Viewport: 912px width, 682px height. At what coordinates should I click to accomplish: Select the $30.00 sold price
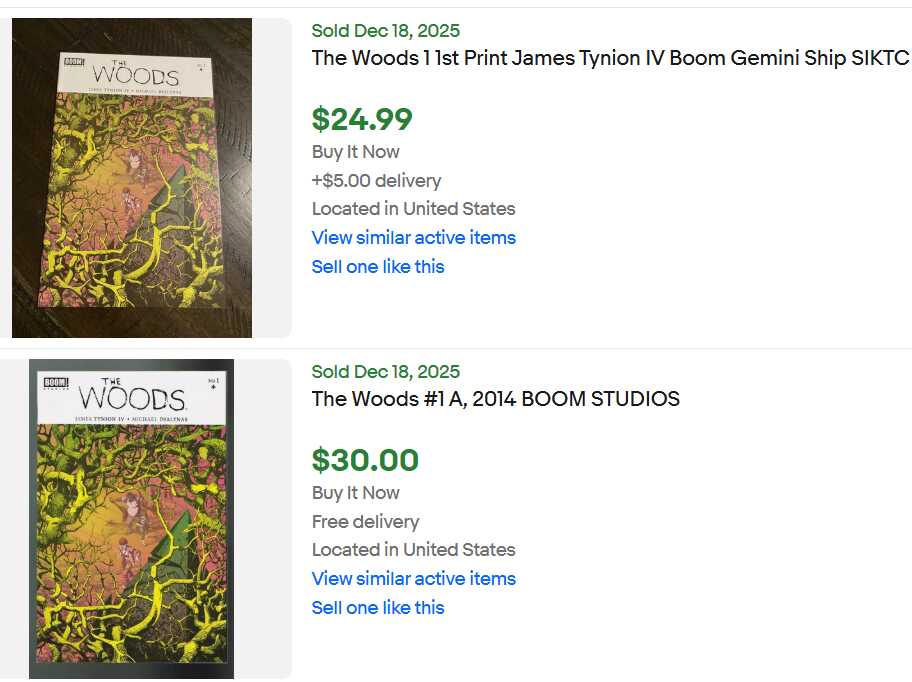click(x=365, y=460)
